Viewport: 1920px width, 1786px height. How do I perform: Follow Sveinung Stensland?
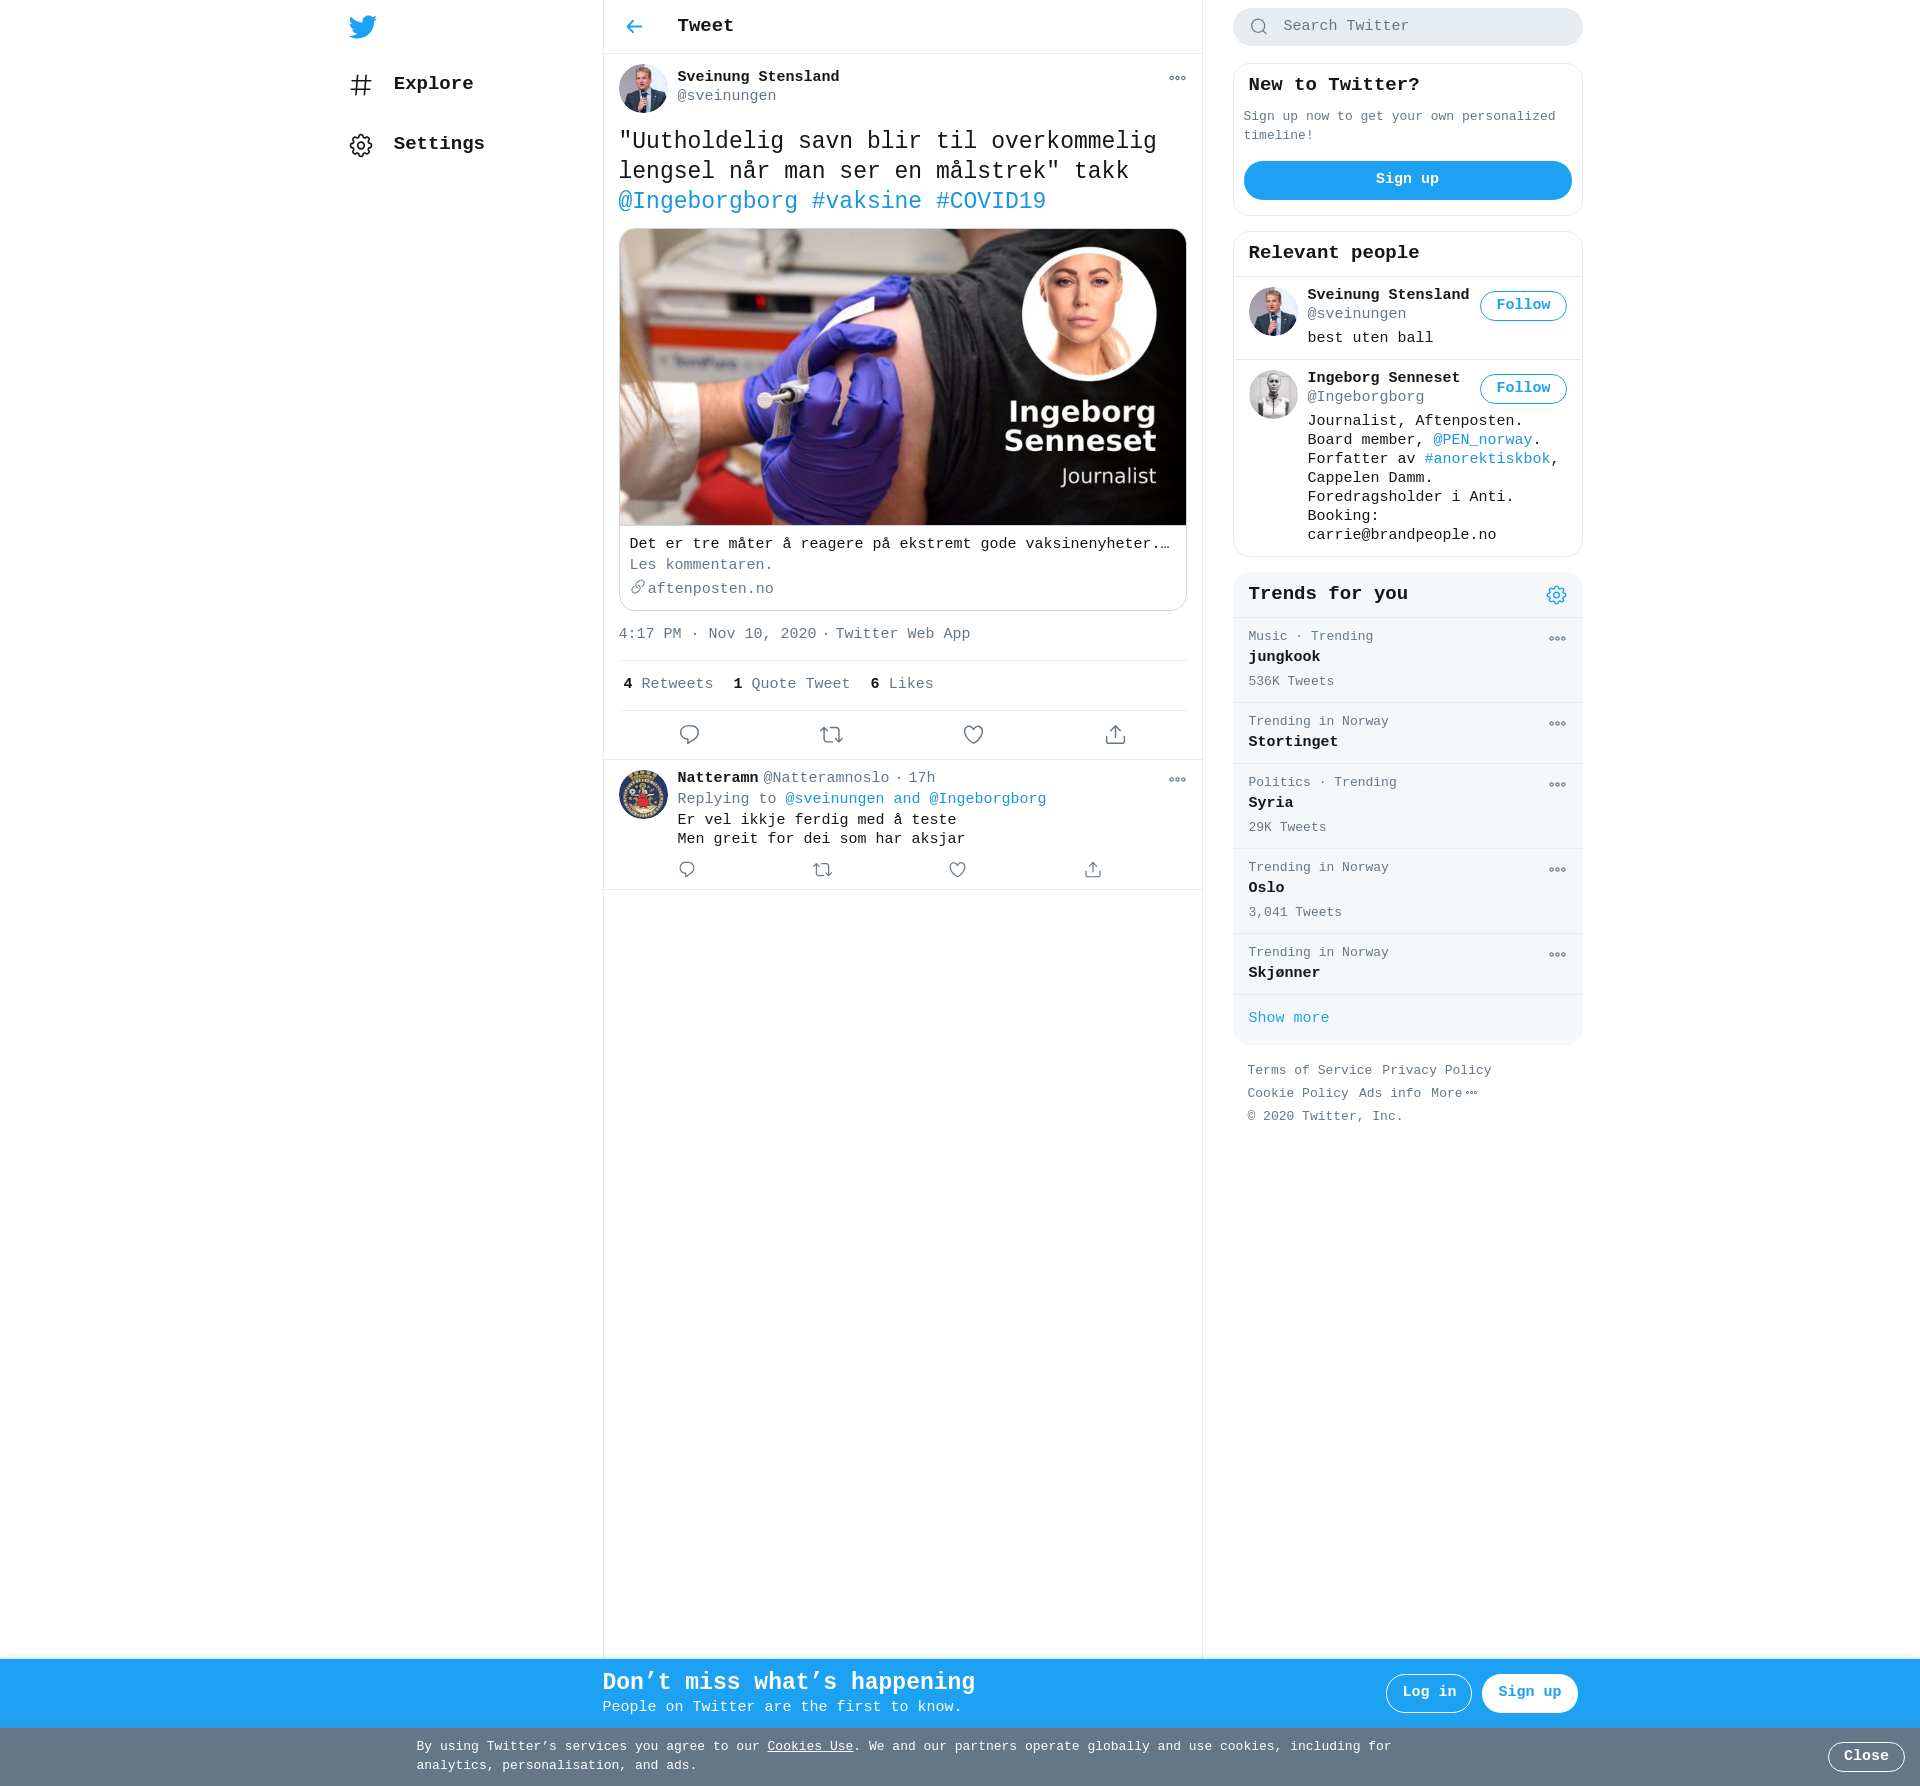[1522, 306]
